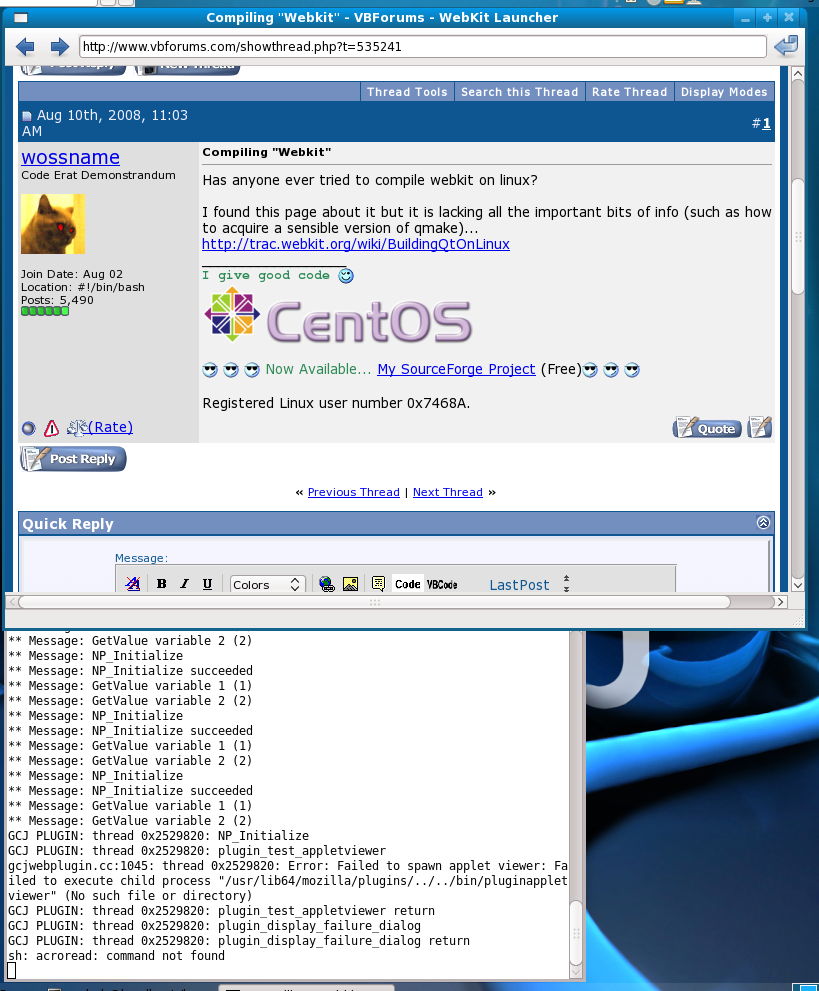Click the horizontal scroll right arrow
The image size is (819, 991).
coord(781,602)
